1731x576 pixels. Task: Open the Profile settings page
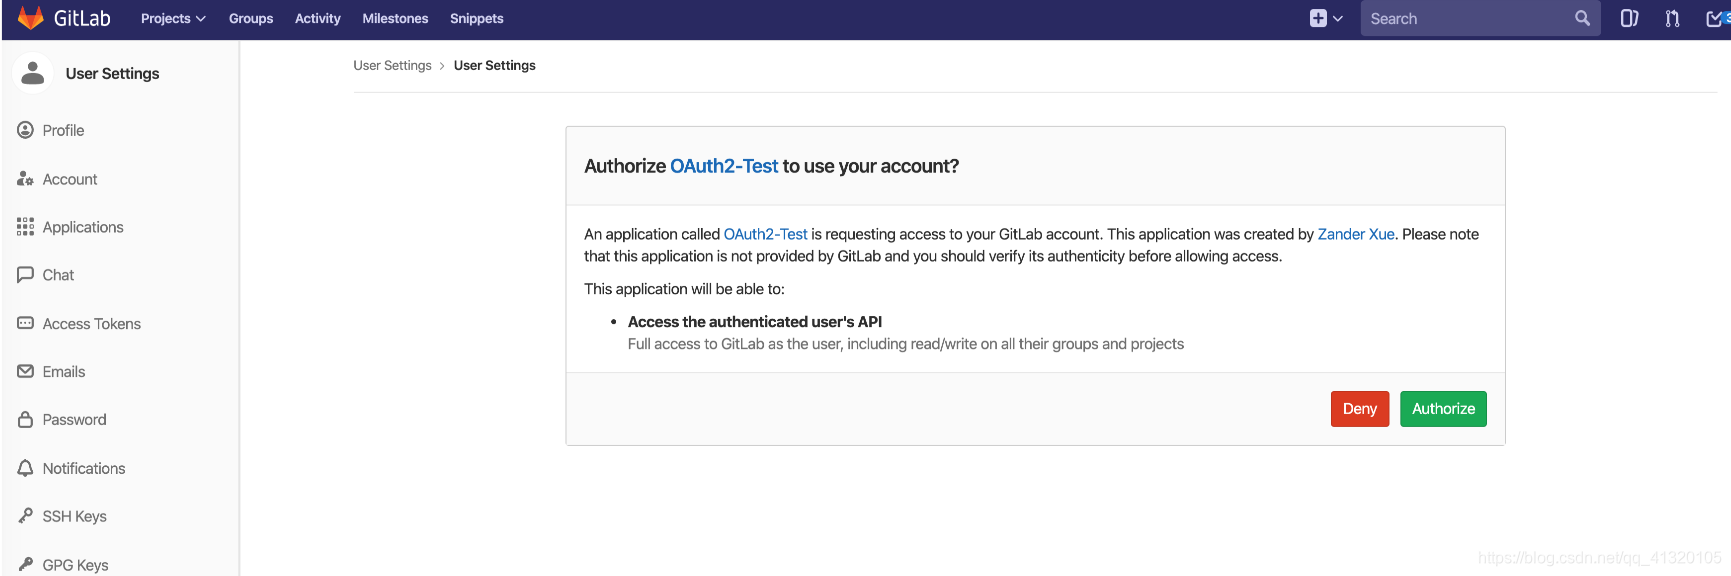coord(63,130)
